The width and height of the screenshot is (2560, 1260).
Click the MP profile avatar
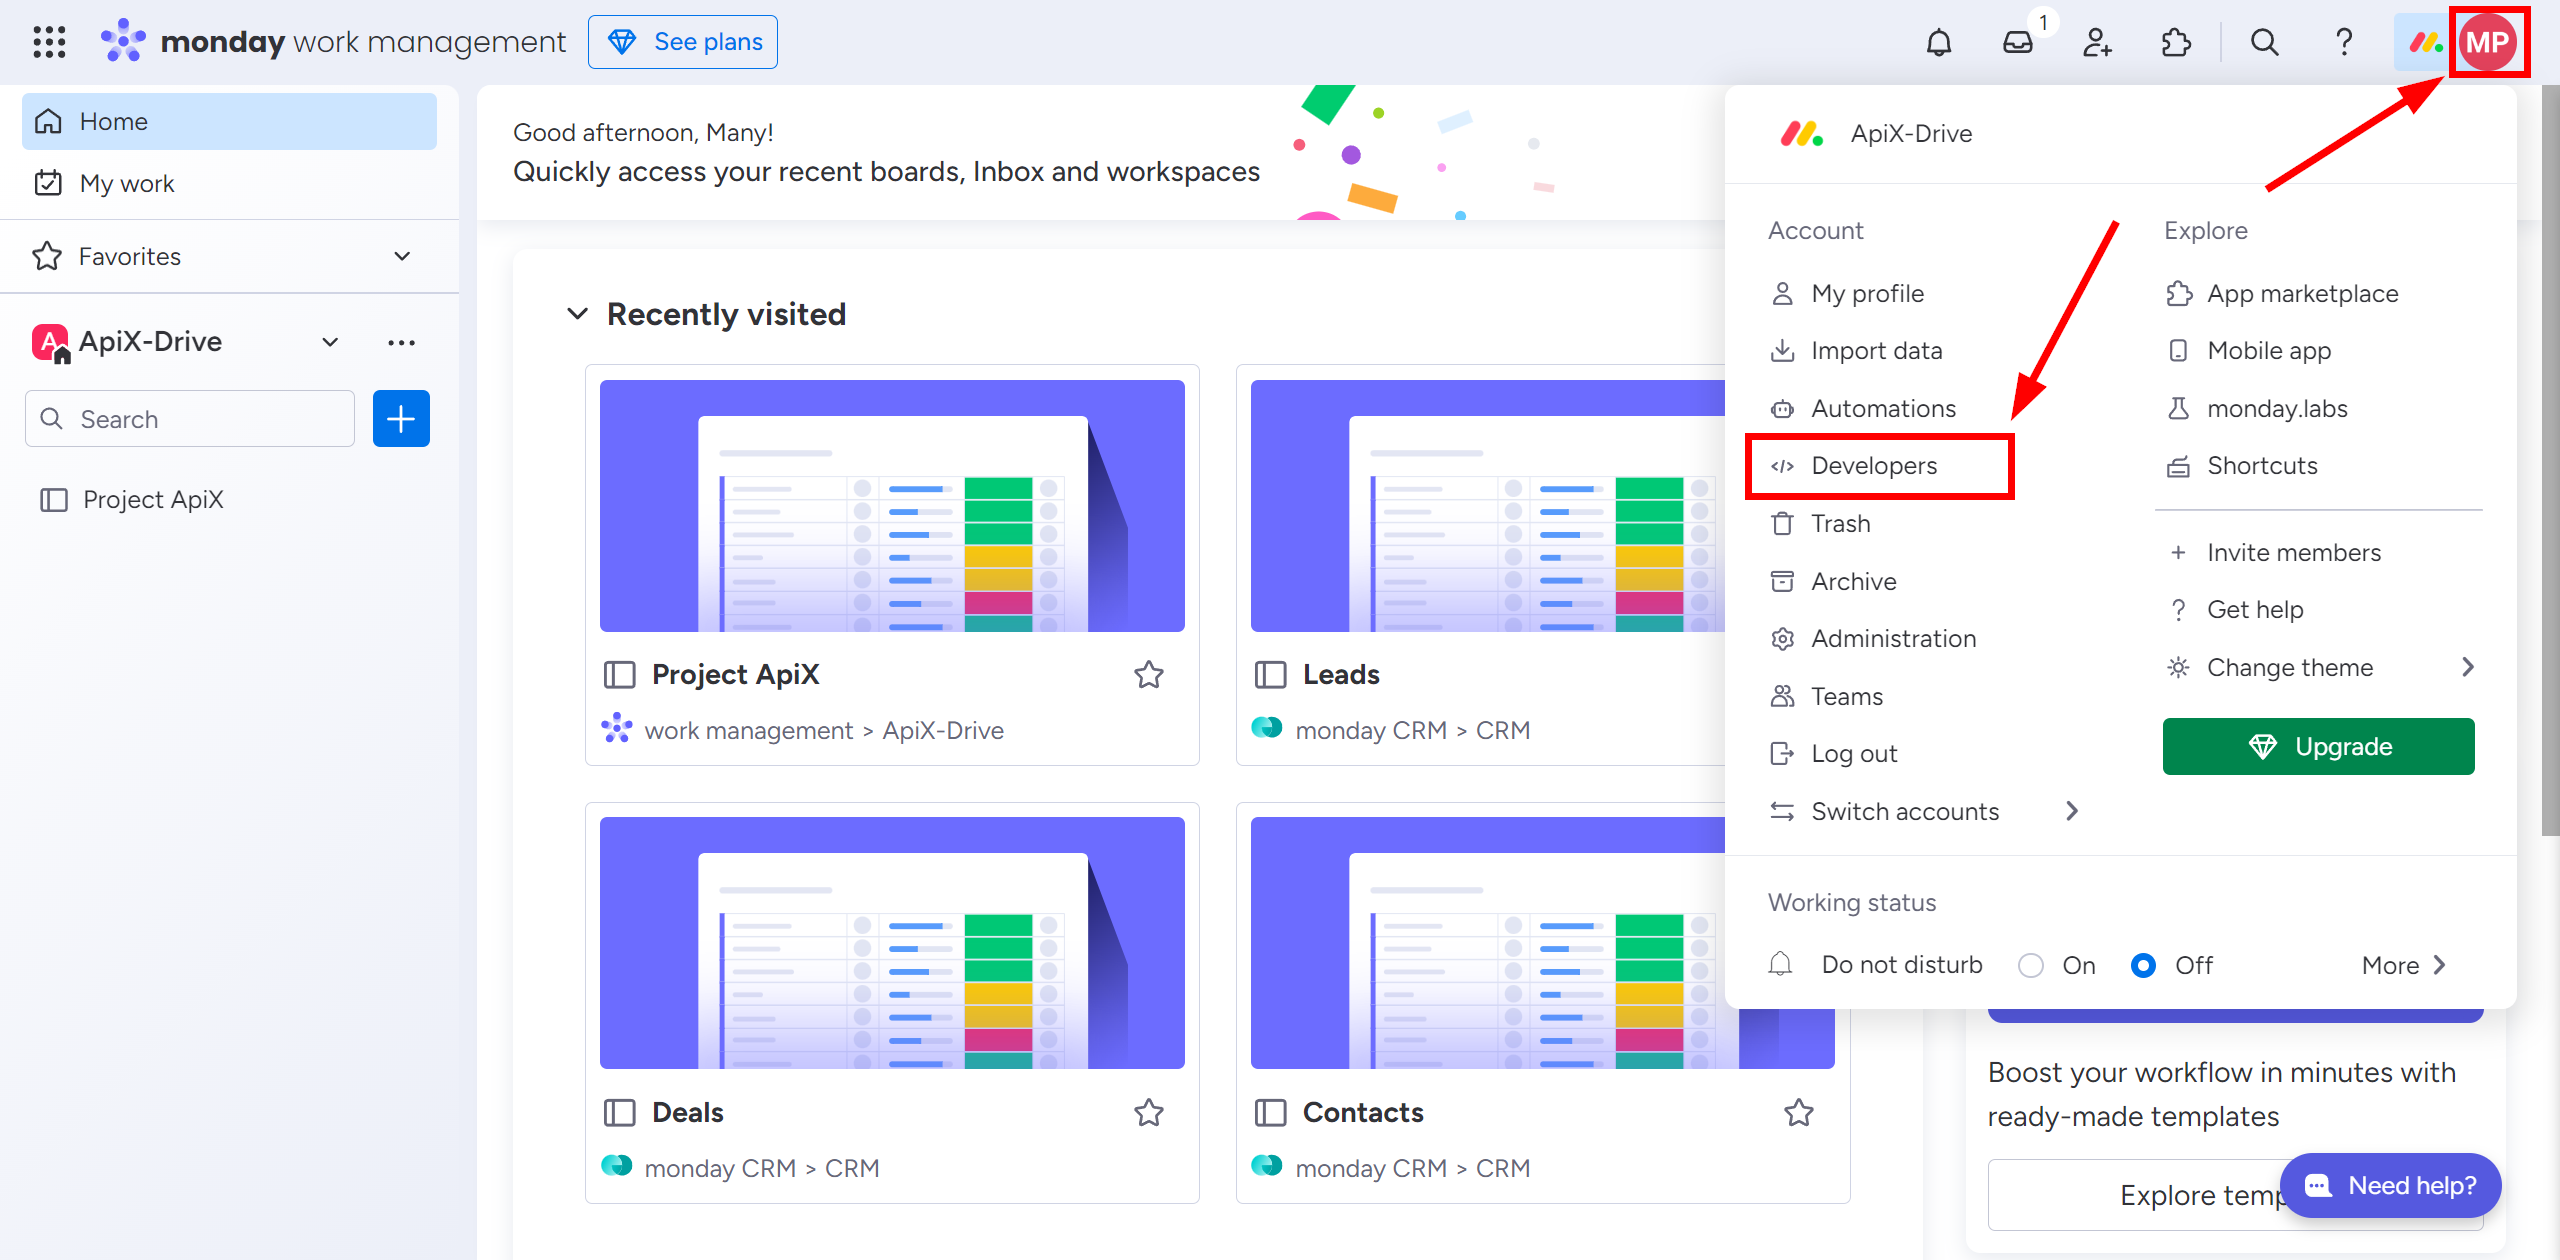tap(2488, 42)
